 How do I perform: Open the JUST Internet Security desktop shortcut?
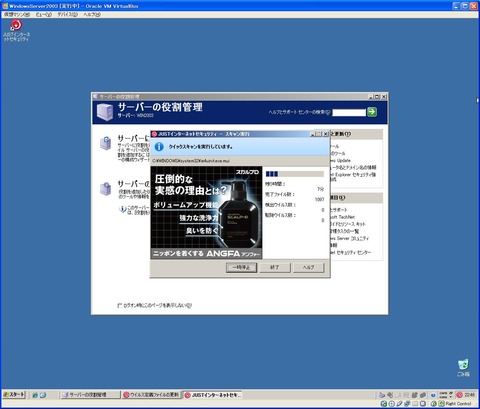coord(16,30)
